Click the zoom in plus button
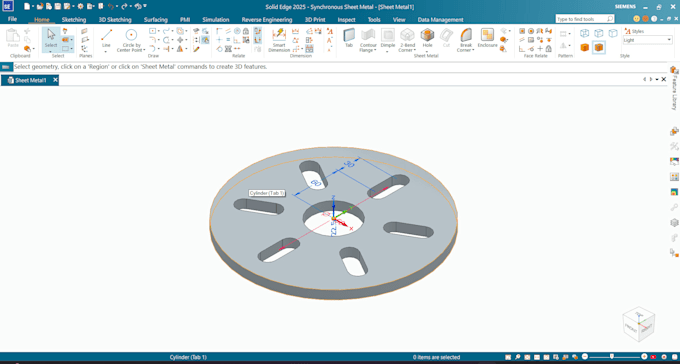This screenshot has height=364, width=680. coord(644,356)
